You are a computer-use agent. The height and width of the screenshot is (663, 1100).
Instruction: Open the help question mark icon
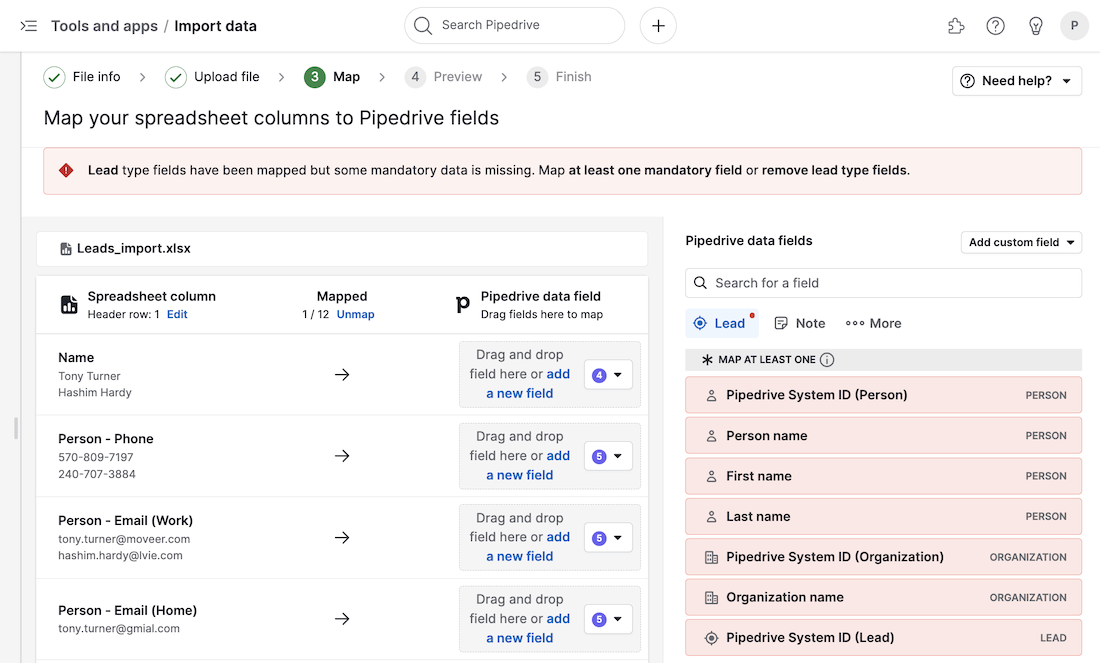pos(995,26)
